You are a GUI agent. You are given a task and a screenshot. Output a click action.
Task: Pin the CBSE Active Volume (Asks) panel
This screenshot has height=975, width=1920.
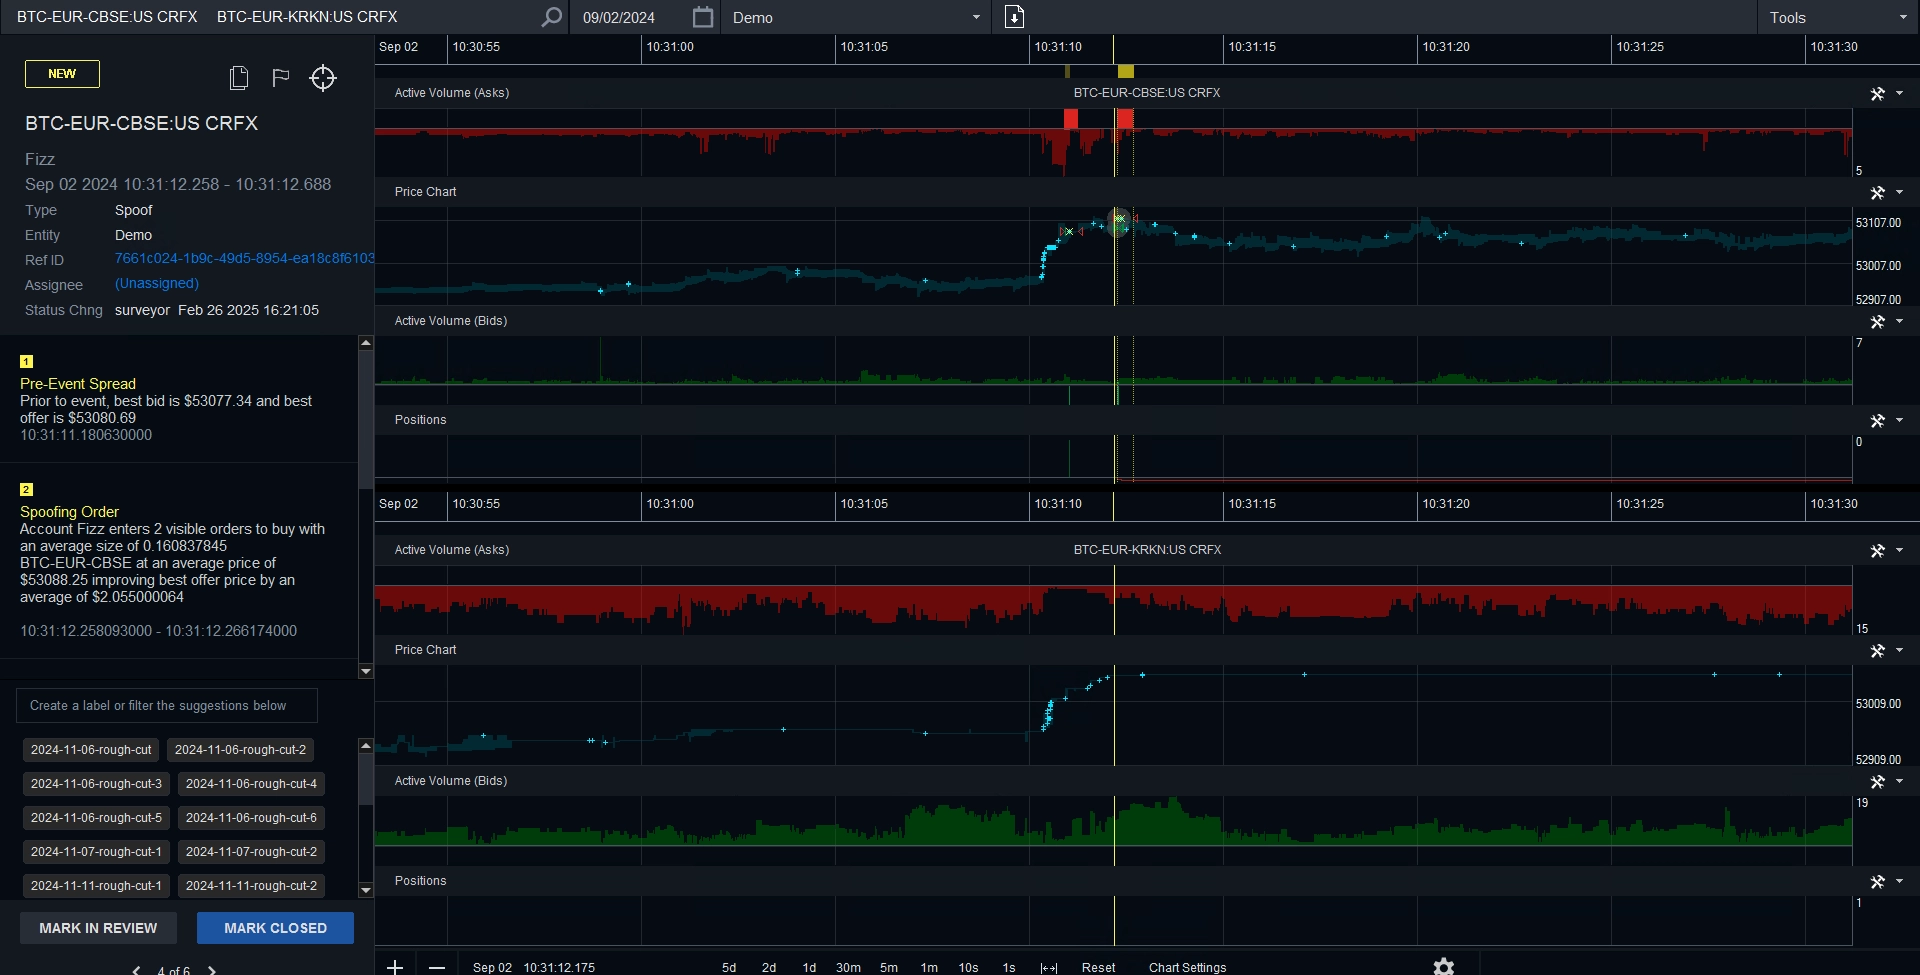(x=1877, y=93)
